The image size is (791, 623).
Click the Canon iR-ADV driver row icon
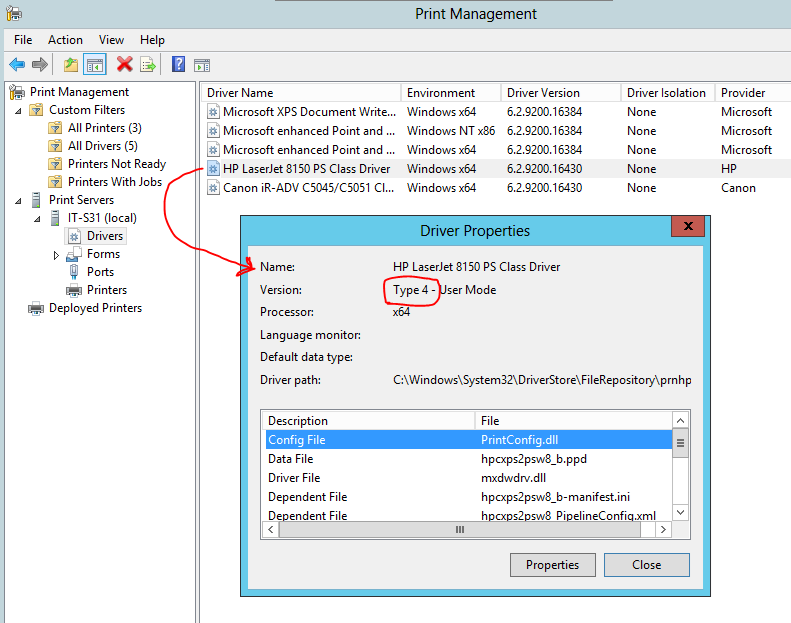click(213, 188)
